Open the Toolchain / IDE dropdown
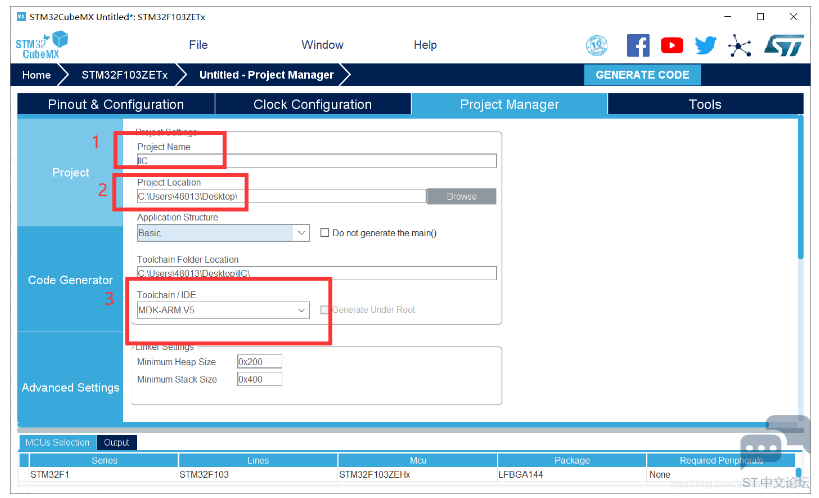 pyautogui.click(x=223, y=310)
